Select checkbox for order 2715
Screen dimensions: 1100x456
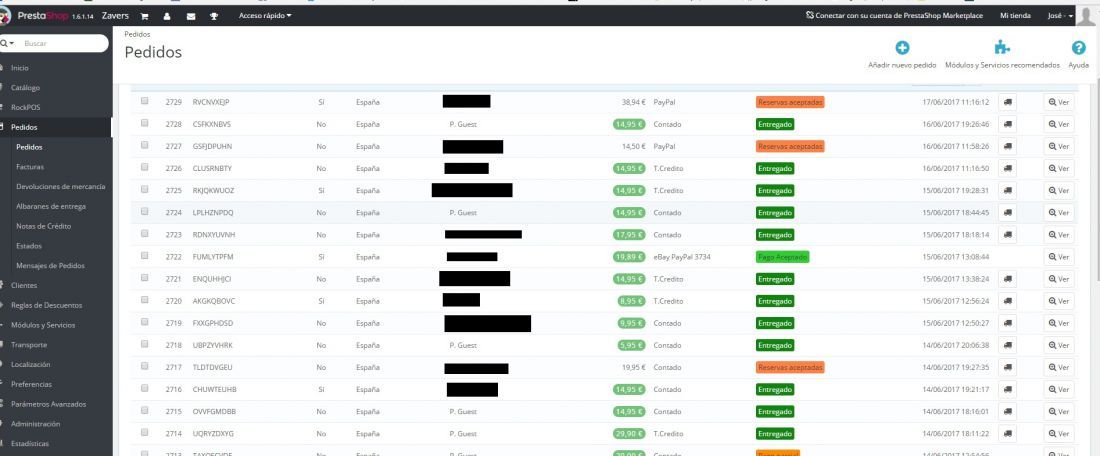(x=145, y=410)
